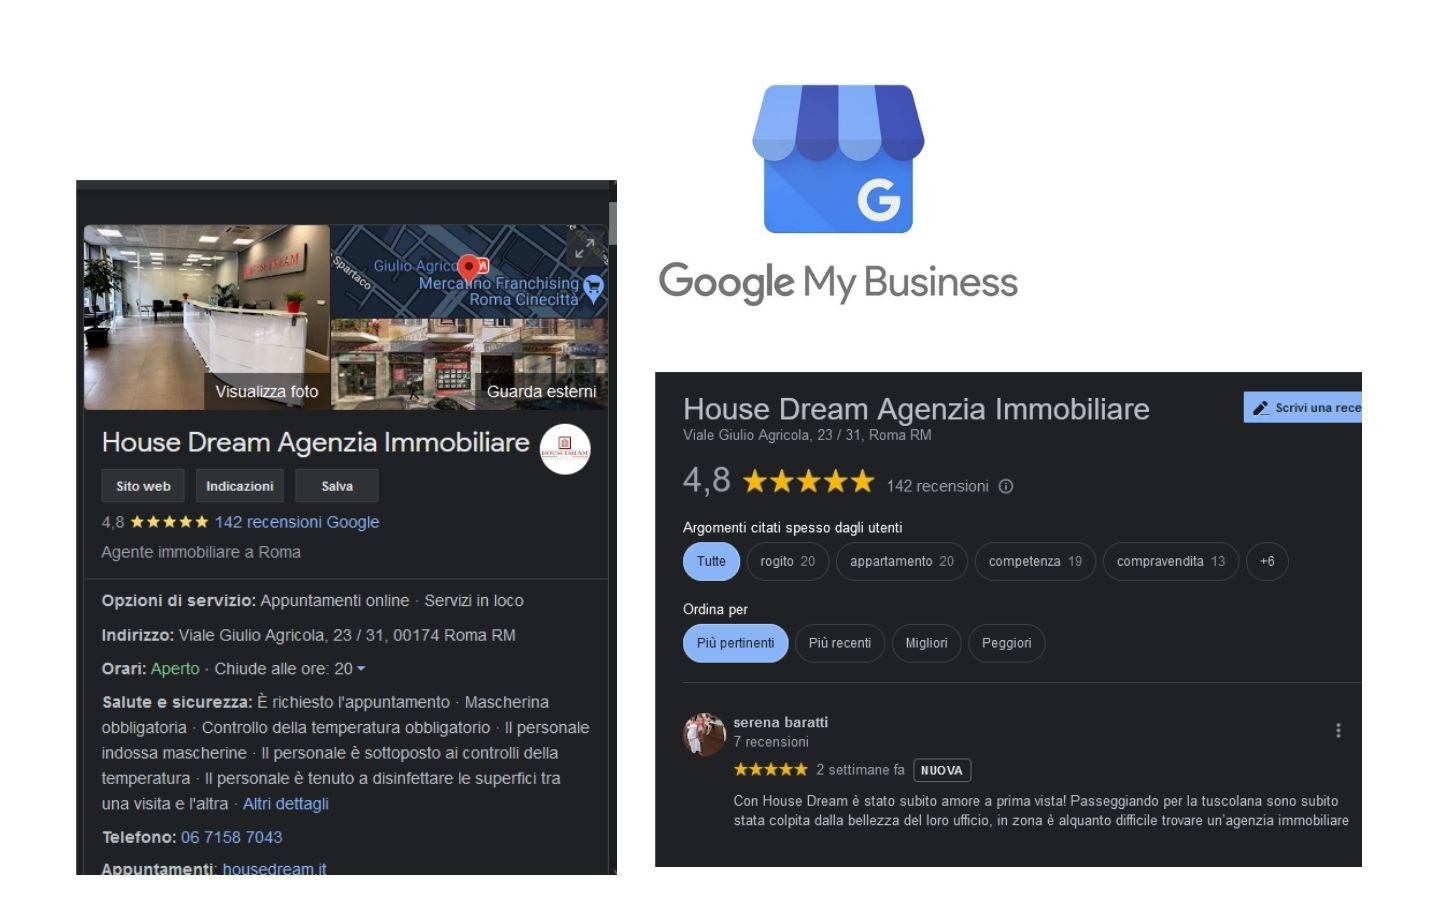Click the info icon beside 142 recensioni
This screenshot has width=1440, height=900.
tap(1006, 486)
